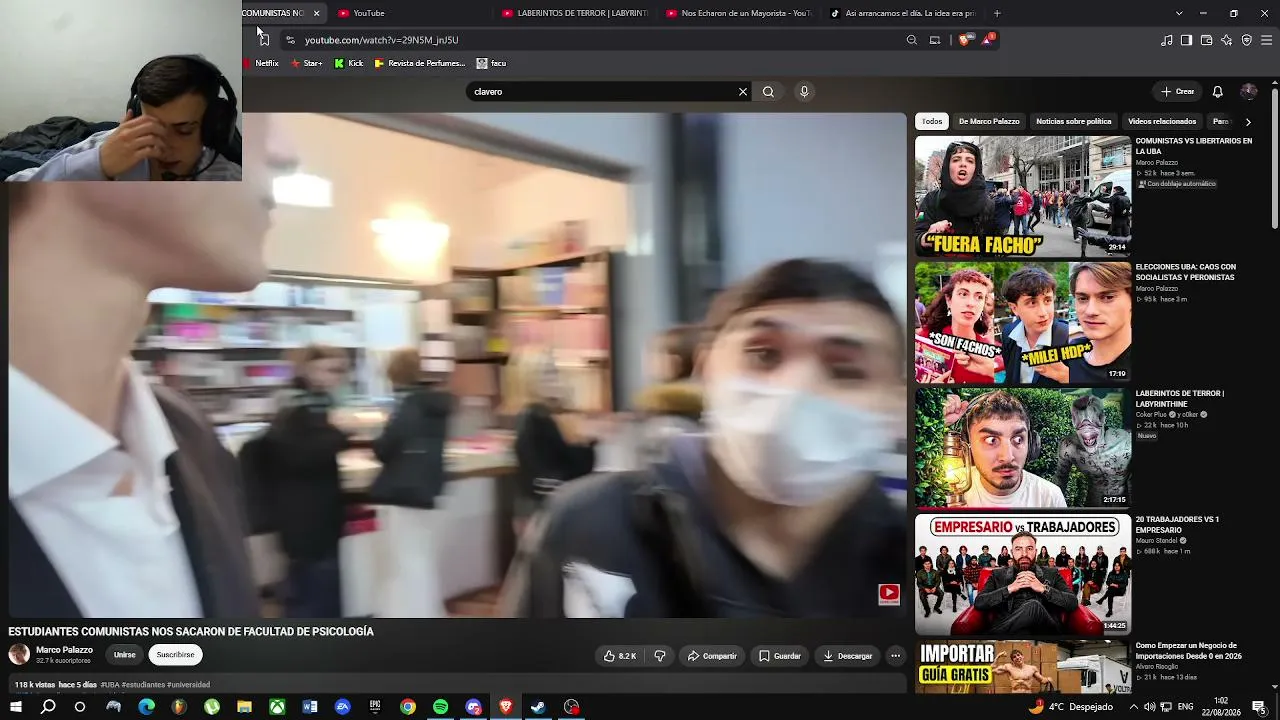Click the Brave Rewards triangle icon
Image resolution: width=1280 pixels, height=720 pixels.
pyautogui.click(x=988, y=40)
